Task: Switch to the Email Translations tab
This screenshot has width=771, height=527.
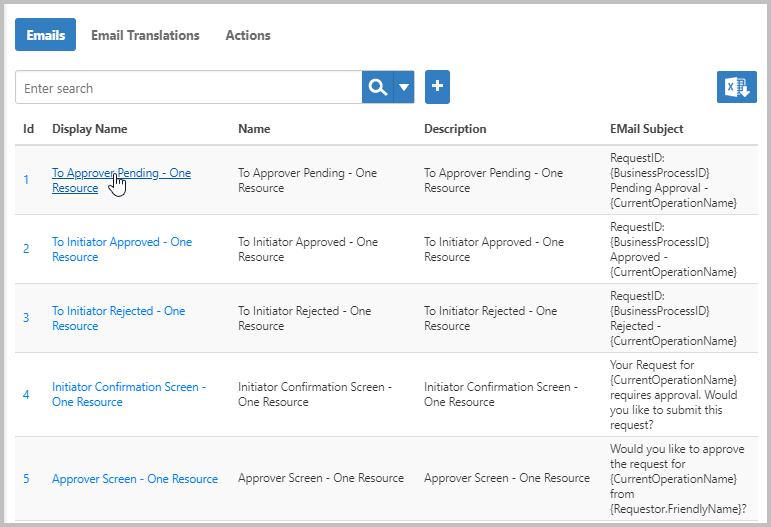Action: tap(145, 35)
